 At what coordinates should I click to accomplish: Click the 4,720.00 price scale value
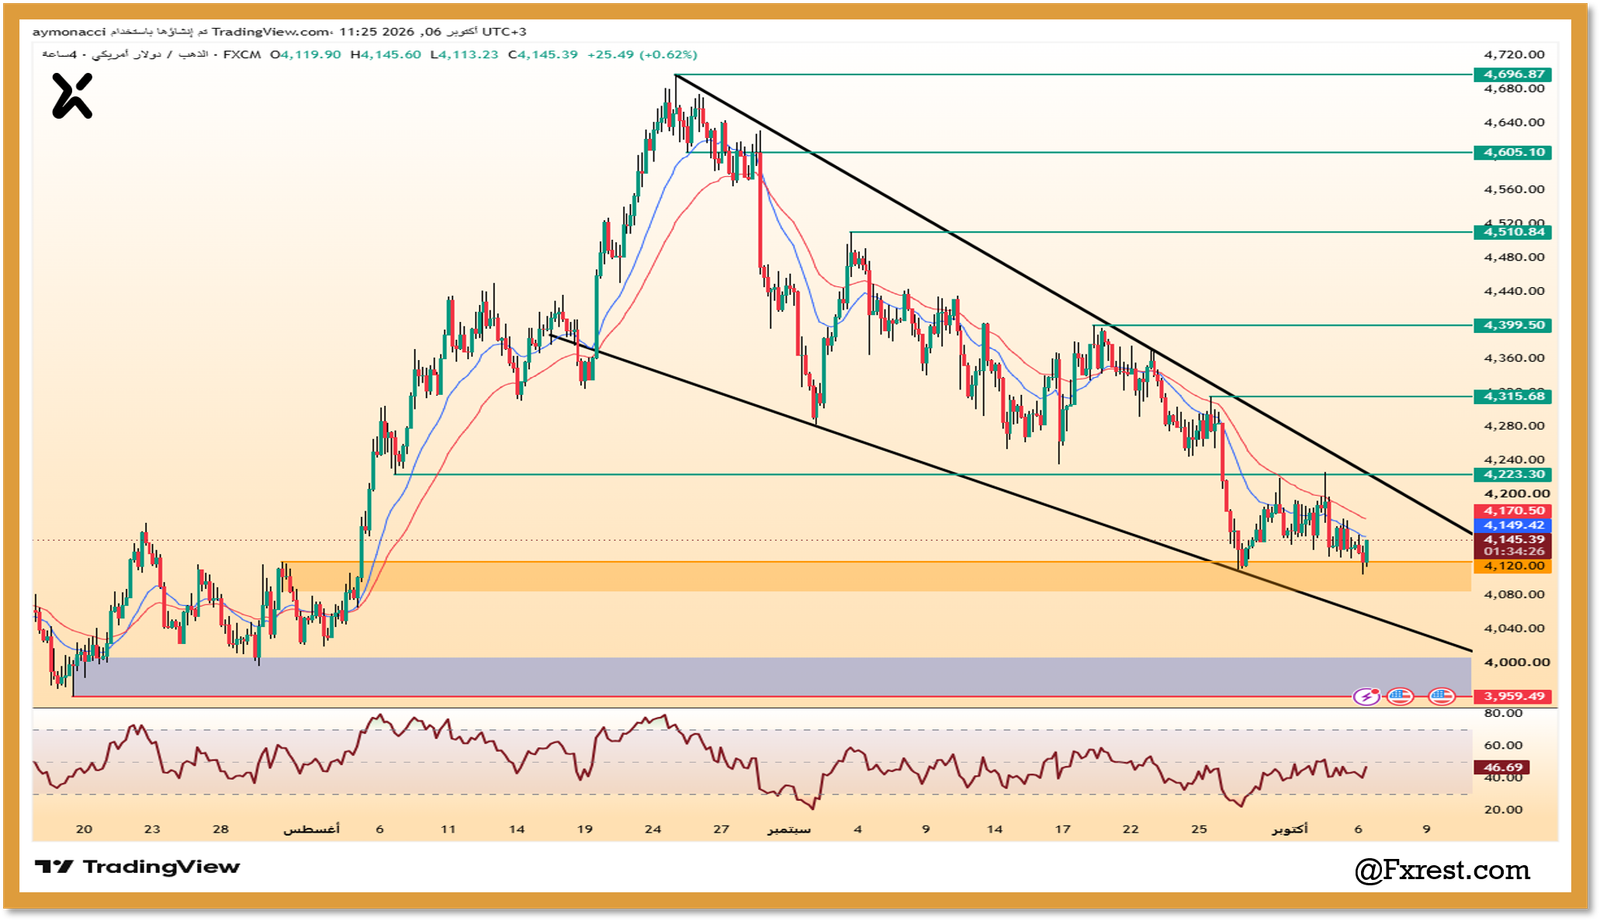click(1514, 55)
